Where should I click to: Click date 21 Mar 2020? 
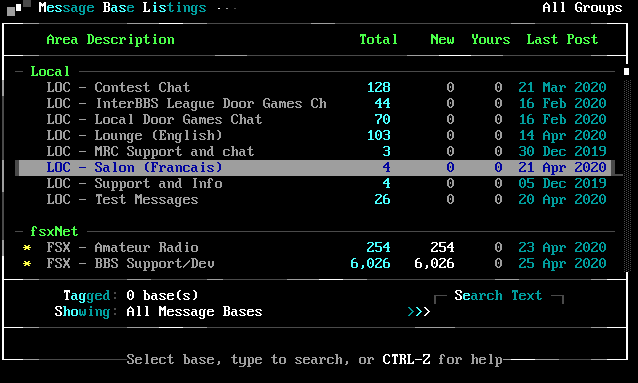coord(562,88)
